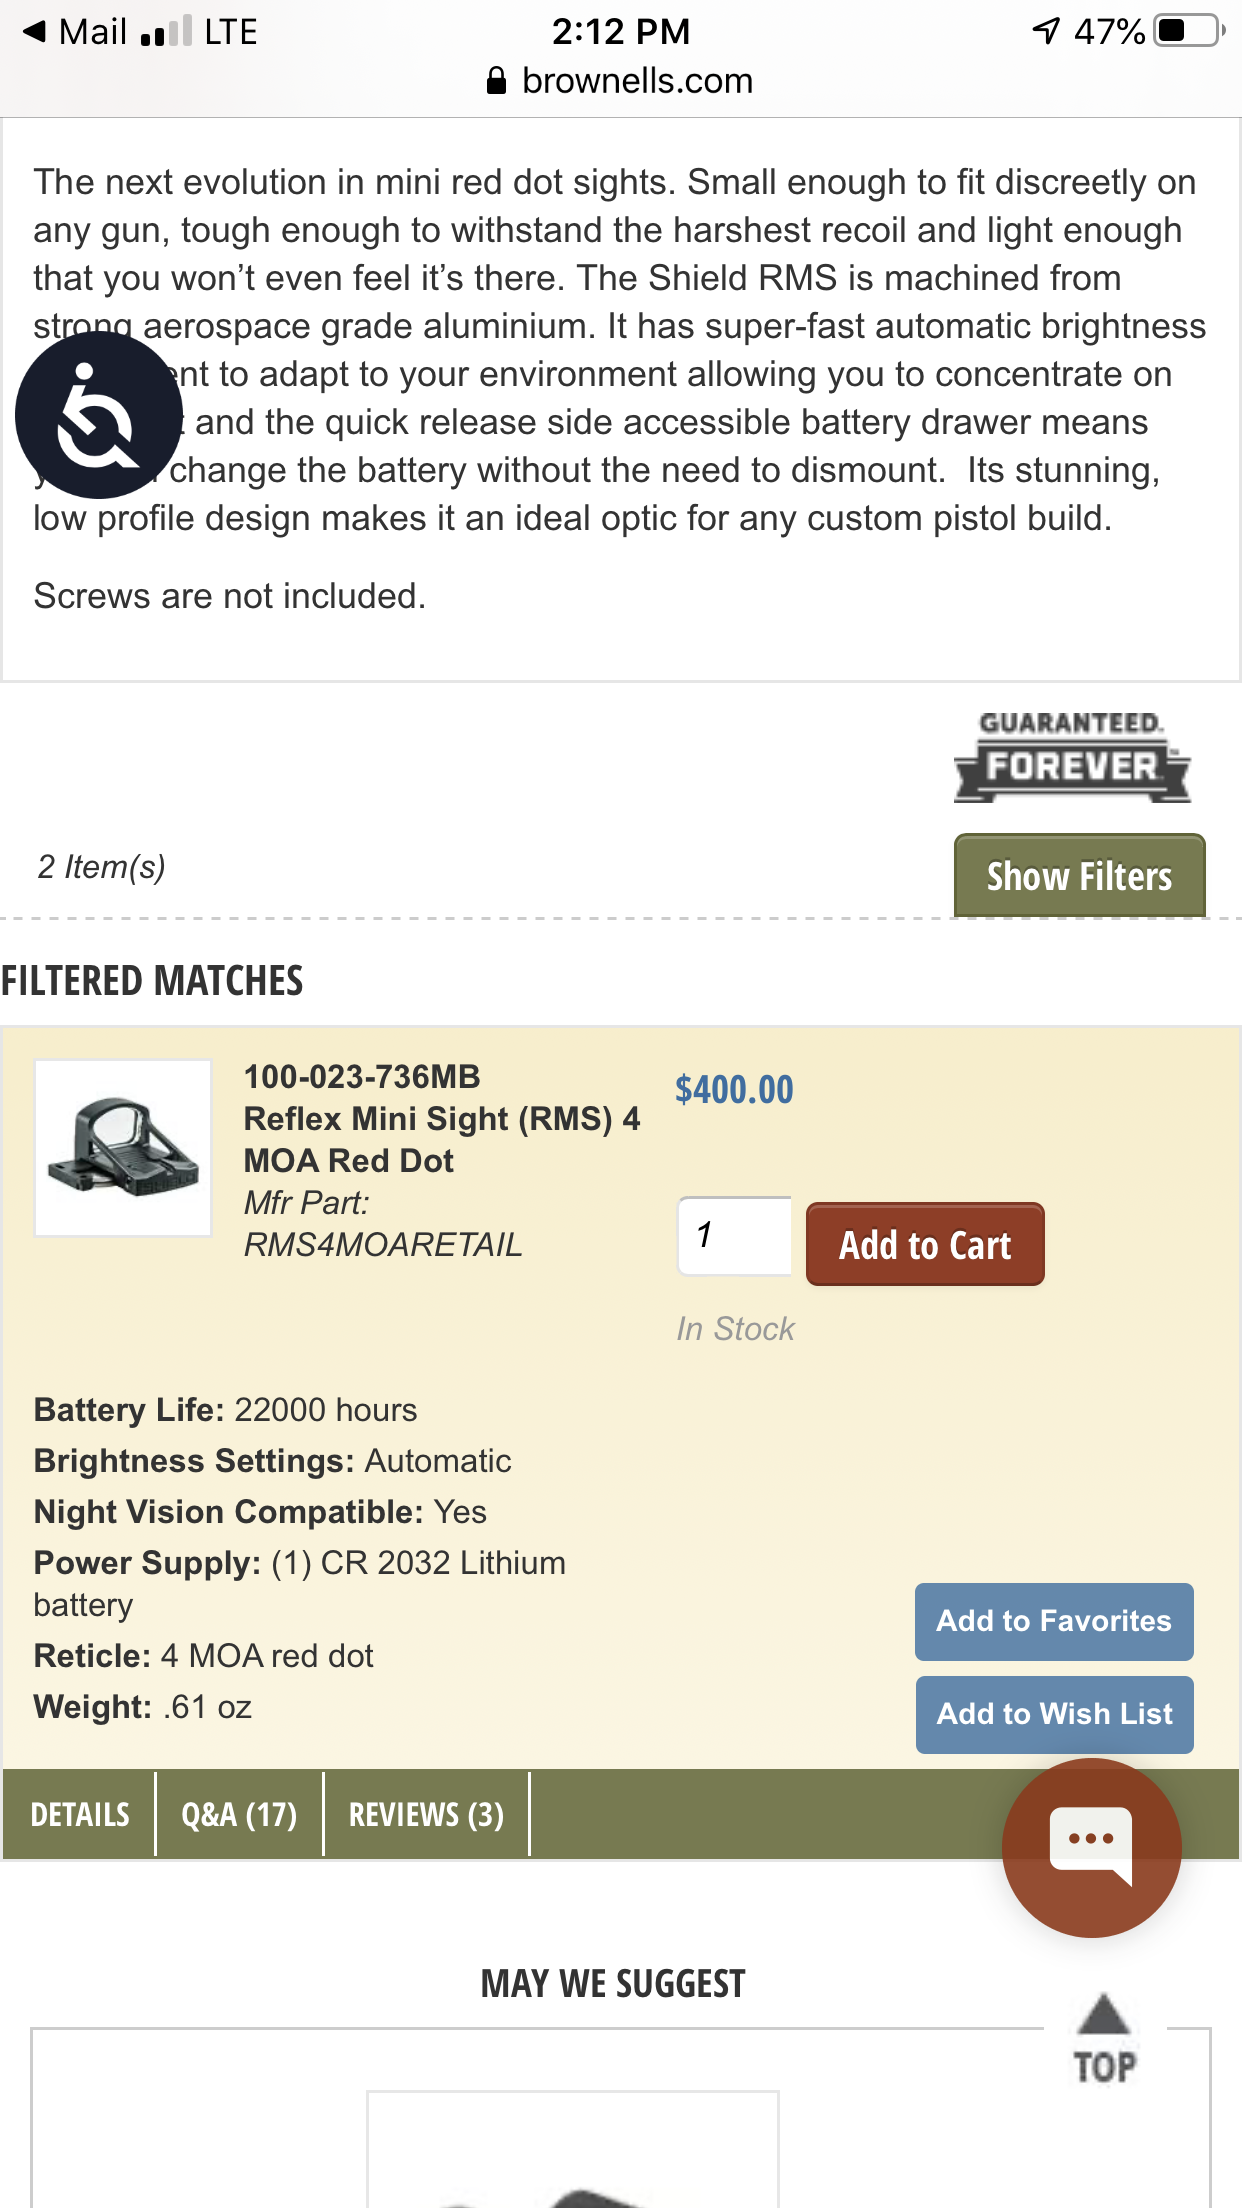Tap the lock icon beside brownells.com

496,80
